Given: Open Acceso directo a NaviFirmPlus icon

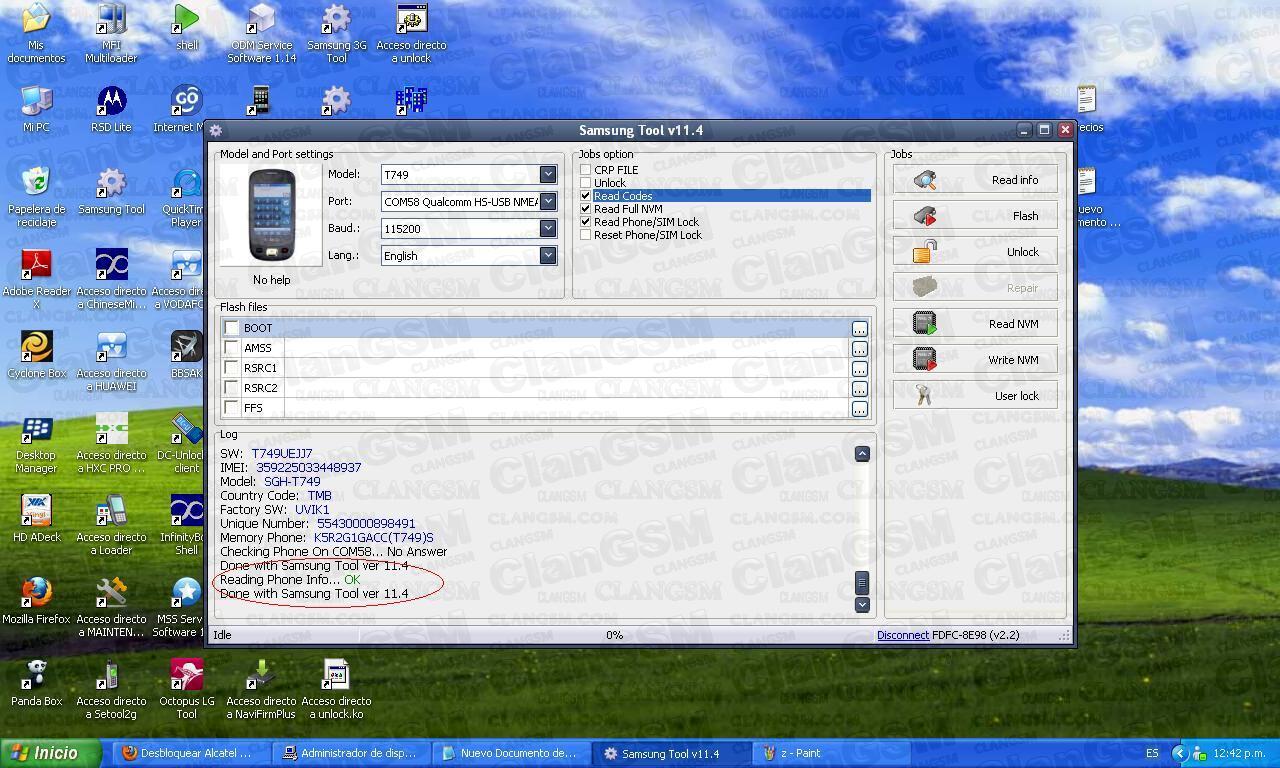Looking at the screenshot, I should (261, 689).
